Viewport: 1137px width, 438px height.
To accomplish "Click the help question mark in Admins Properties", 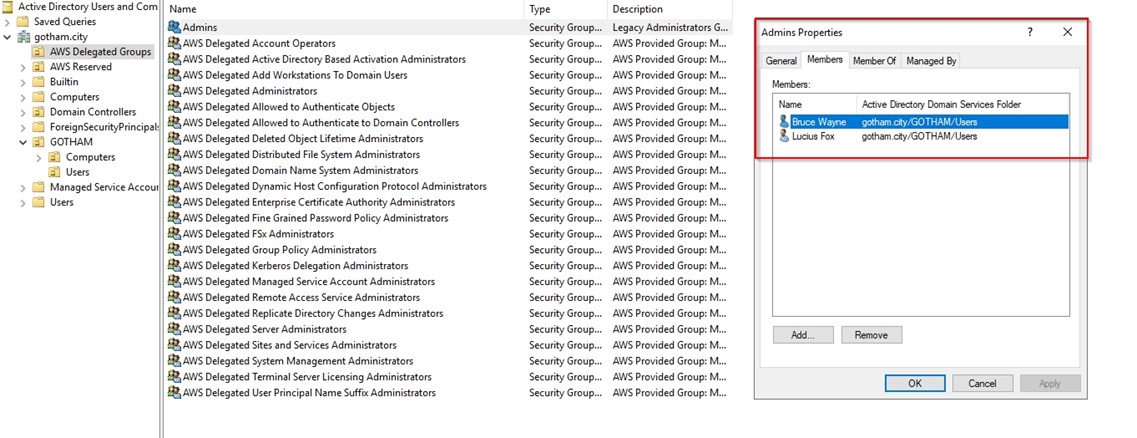I will pyautogui.click(x=1030, y=33).
